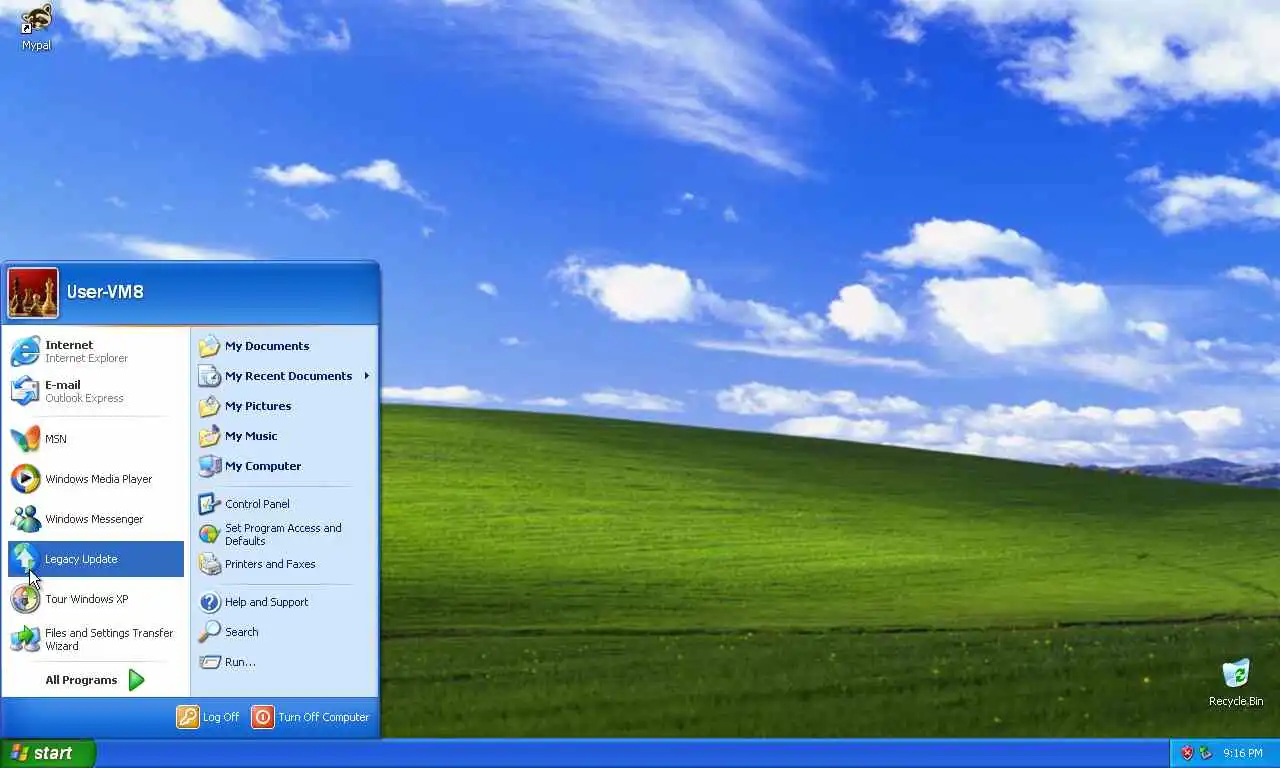The image size is (1280, 768).
Task: Expand the My Recent Documents submenu arrow
Action: (x=367, y=376)
